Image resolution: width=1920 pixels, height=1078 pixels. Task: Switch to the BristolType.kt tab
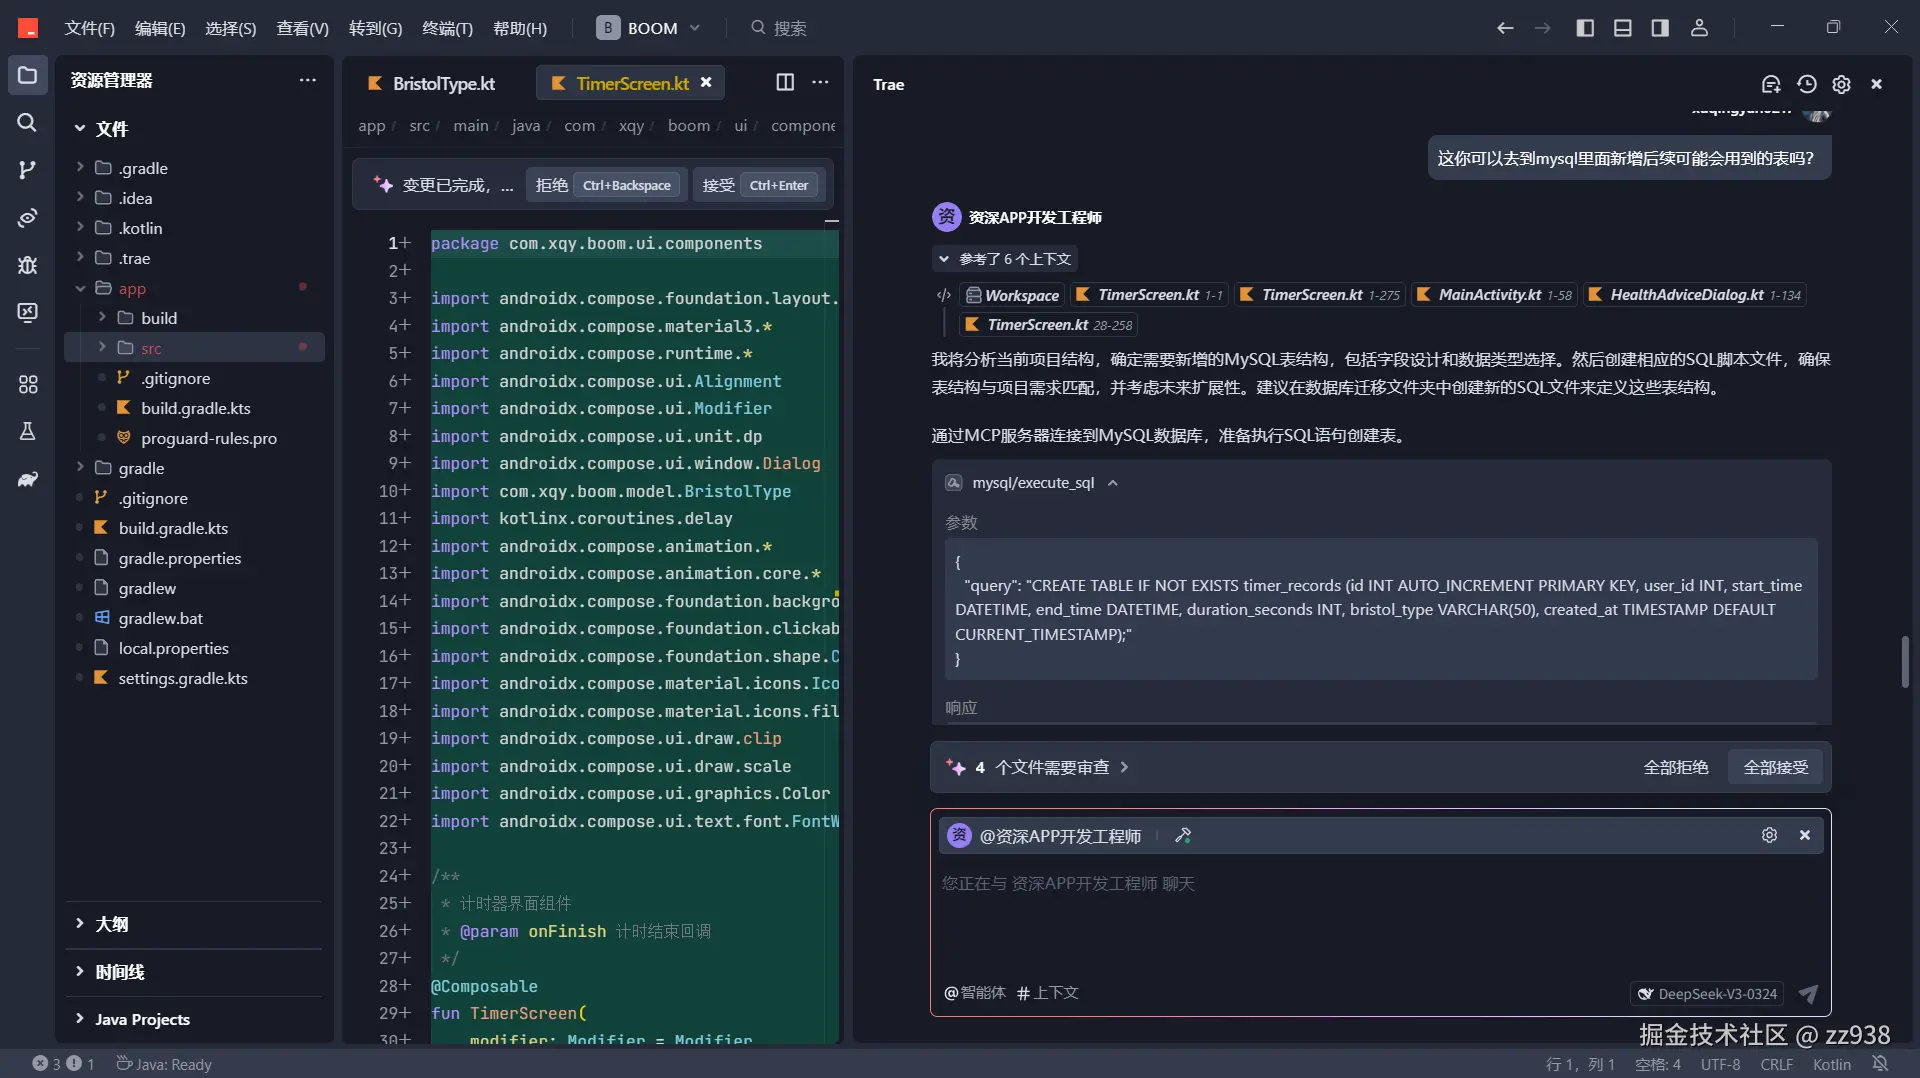click(x=432, y=83)
